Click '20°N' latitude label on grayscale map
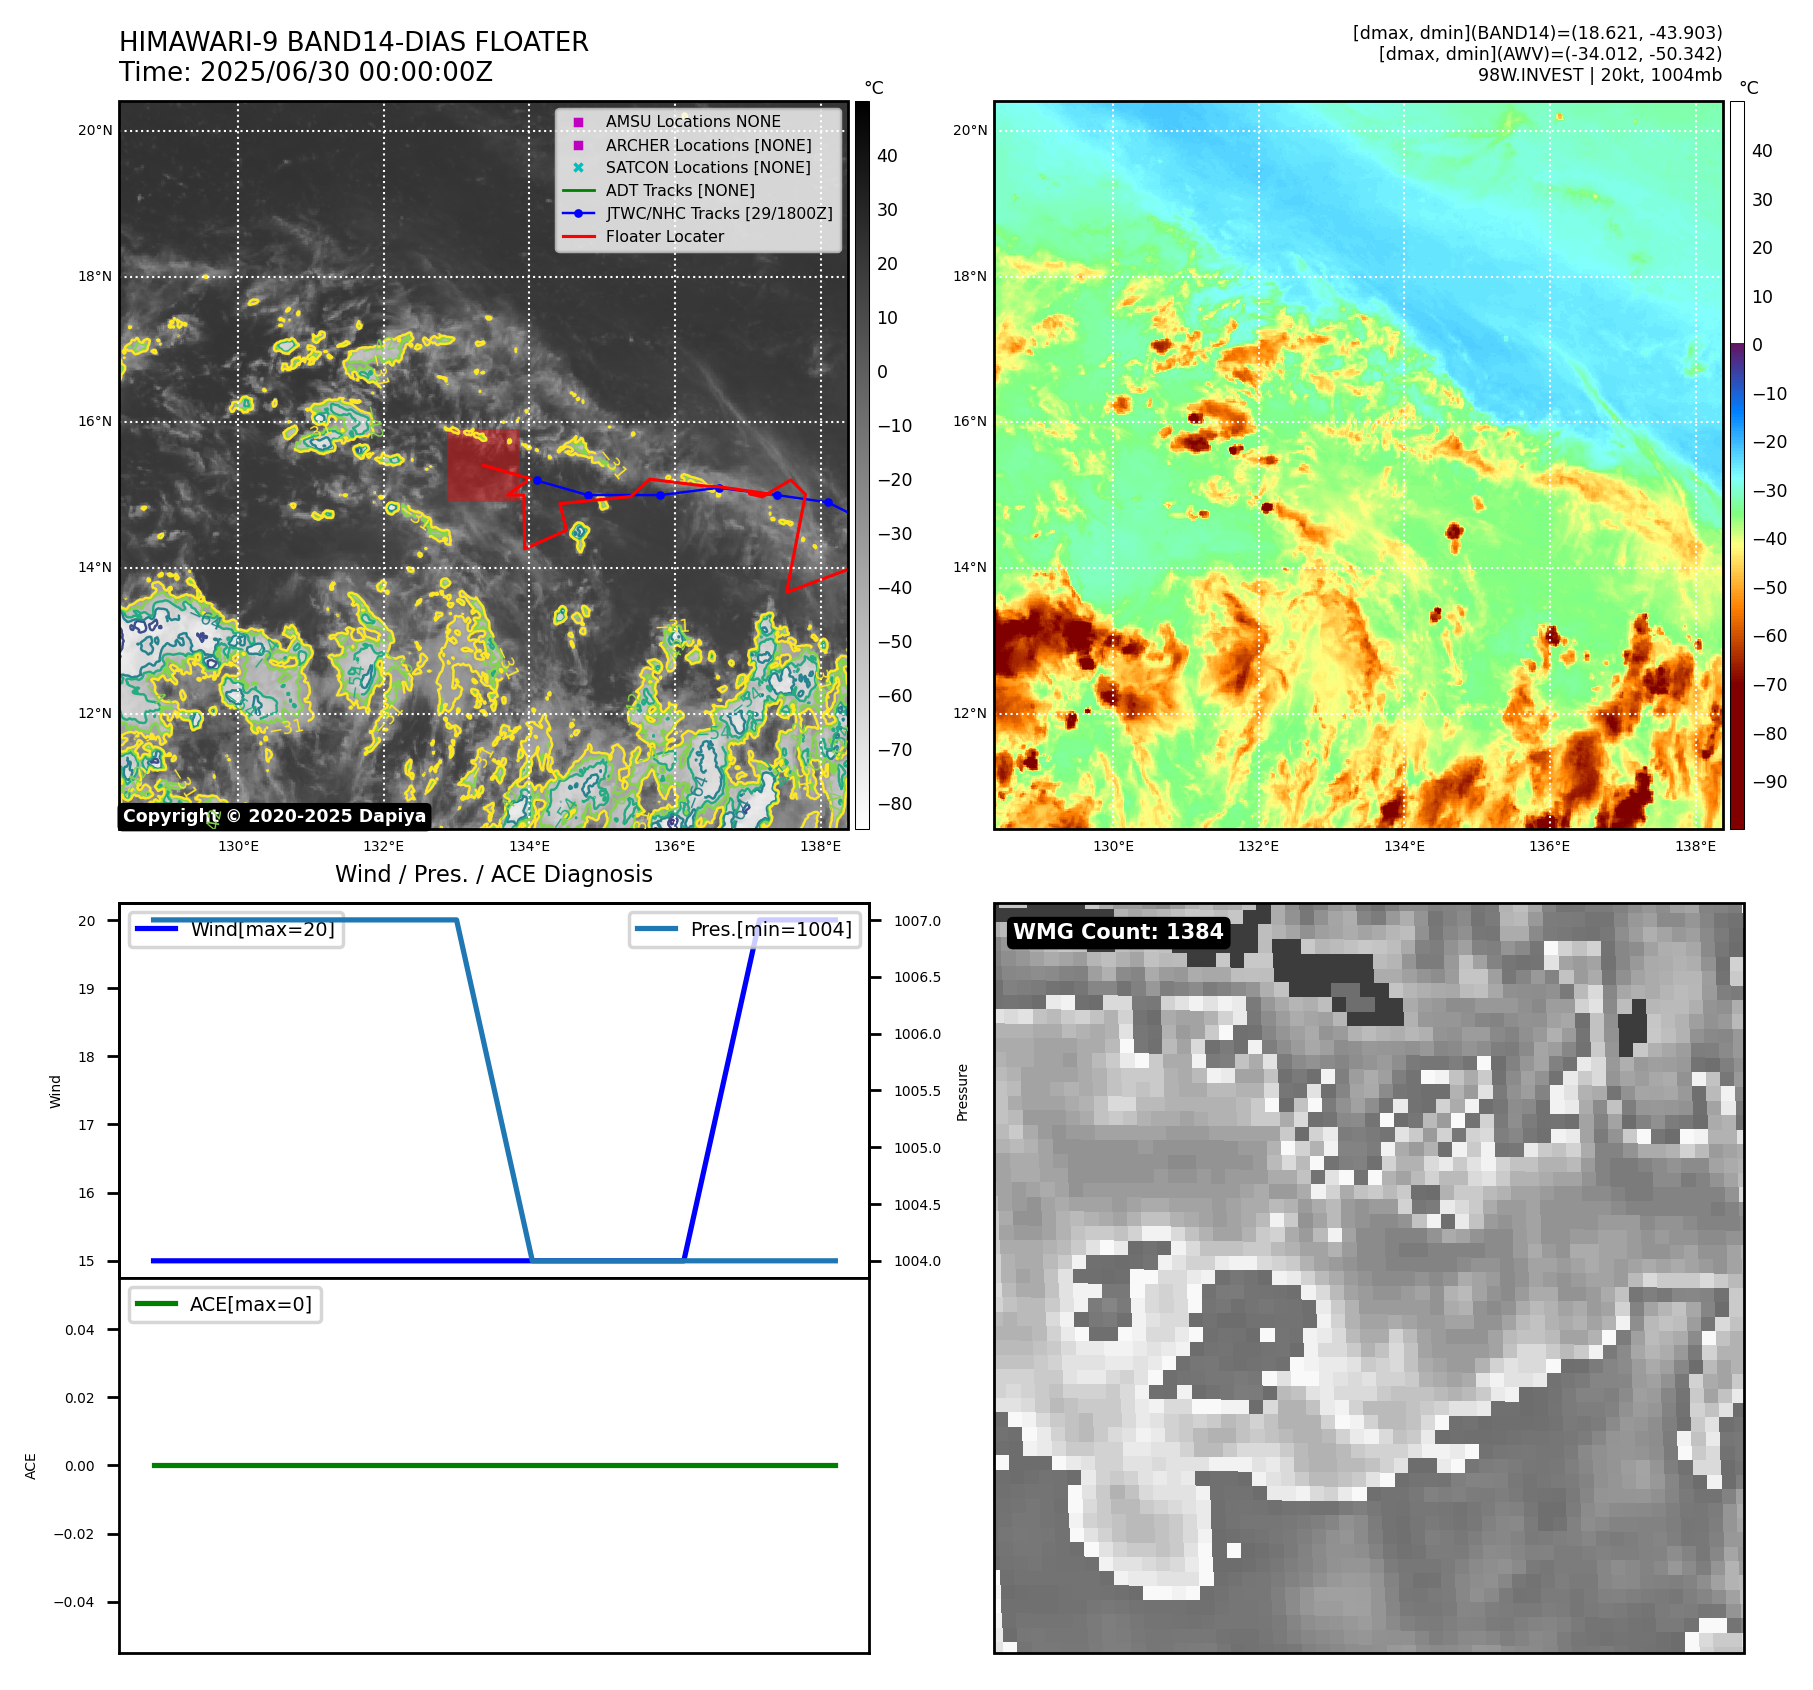This screenshot has width=1813, height=1690. [95, 130]
